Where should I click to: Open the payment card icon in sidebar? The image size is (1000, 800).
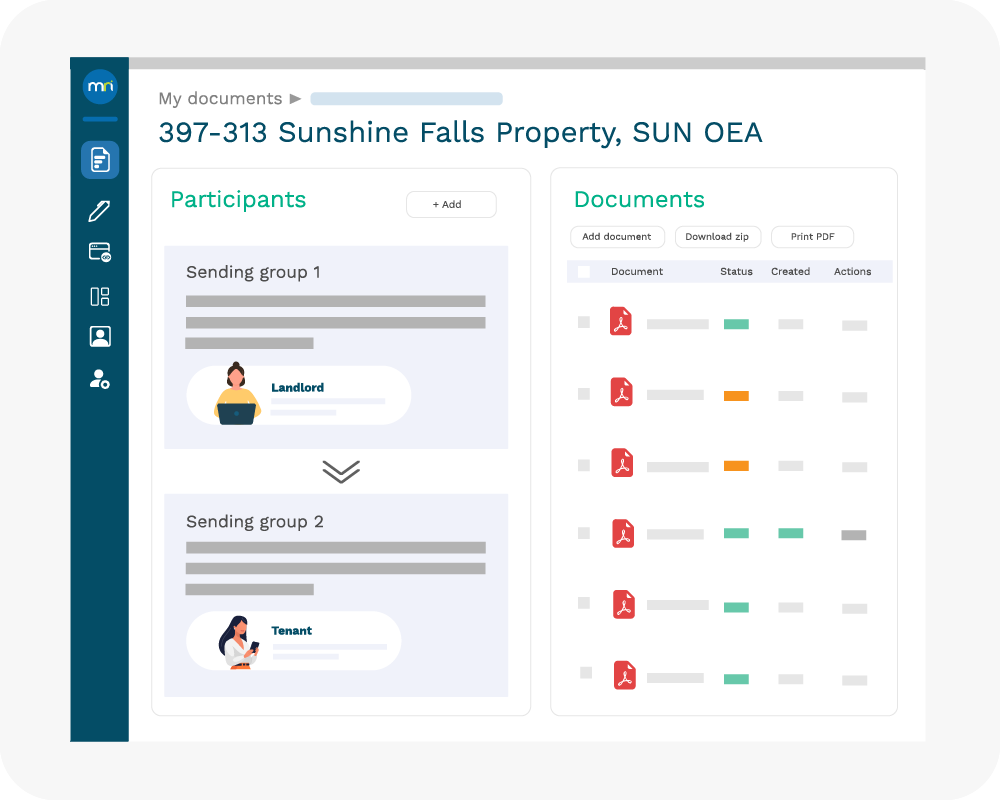[100, 253]
